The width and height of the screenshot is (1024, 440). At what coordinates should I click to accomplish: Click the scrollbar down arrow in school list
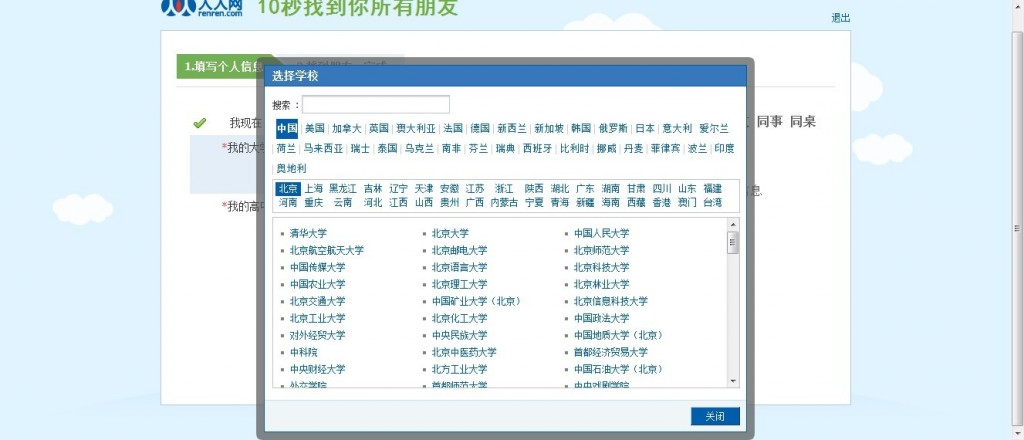(x=733, y=381)
